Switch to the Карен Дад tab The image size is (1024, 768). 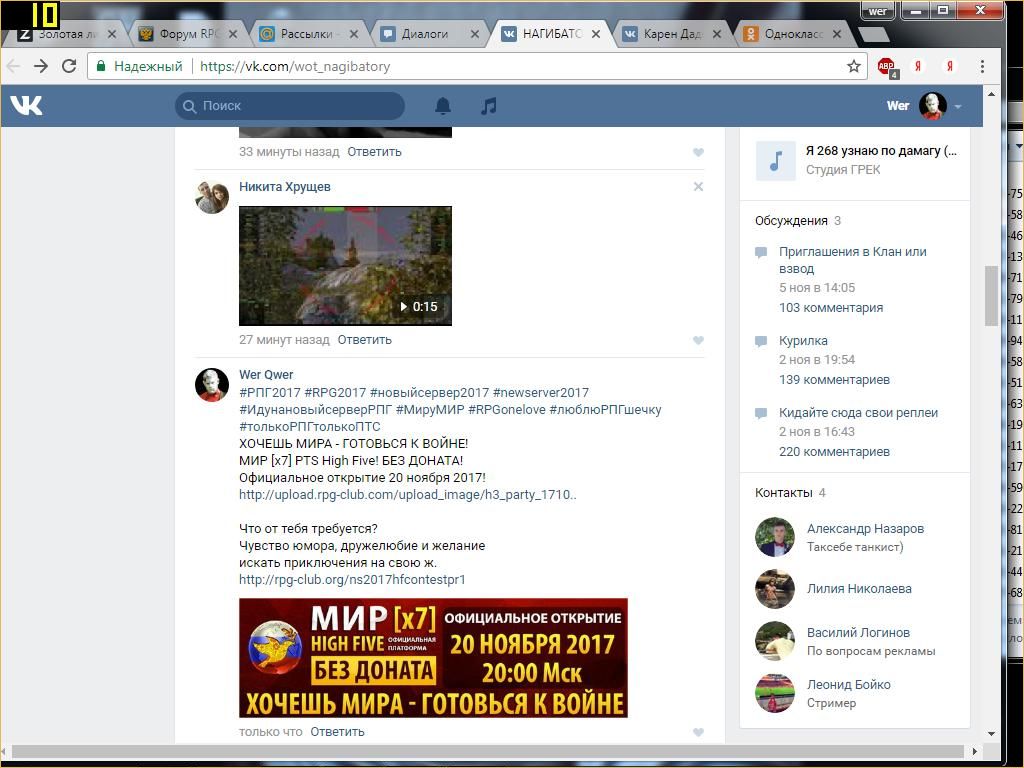[671, 34]
